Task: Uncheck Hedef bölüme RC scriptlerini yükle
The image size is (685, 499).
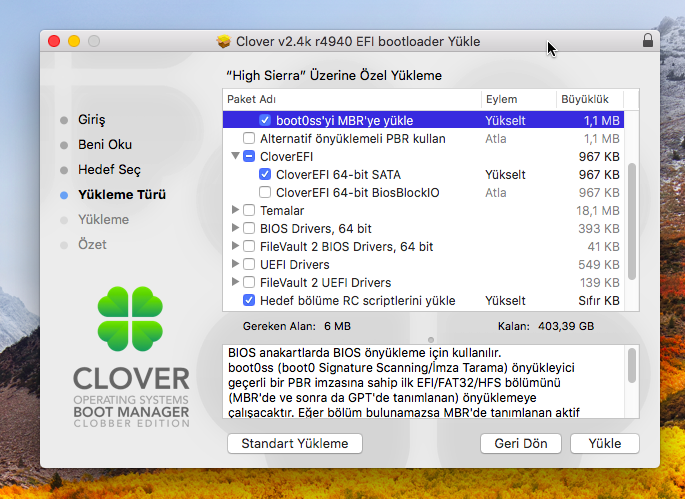Action: click(249, 300)
